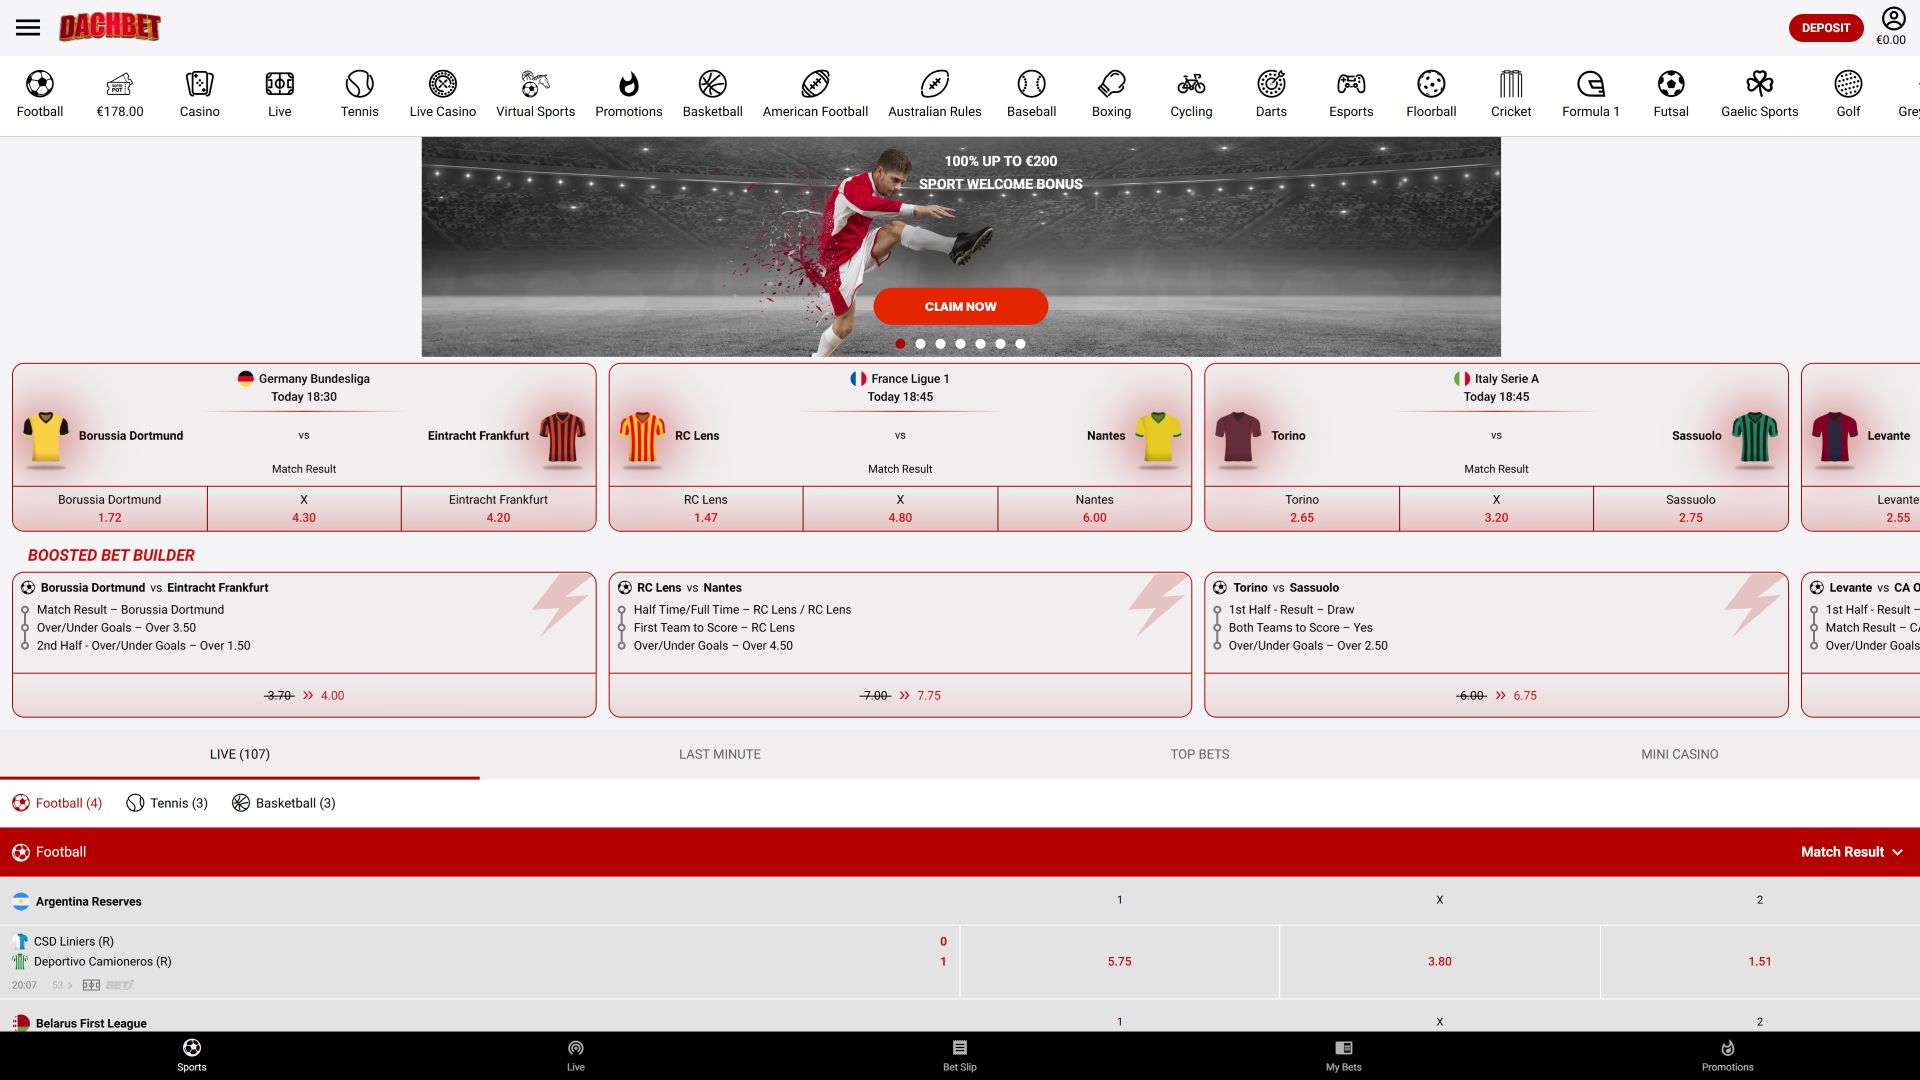Select the Floorball sport

click(x=1432, y=94)
